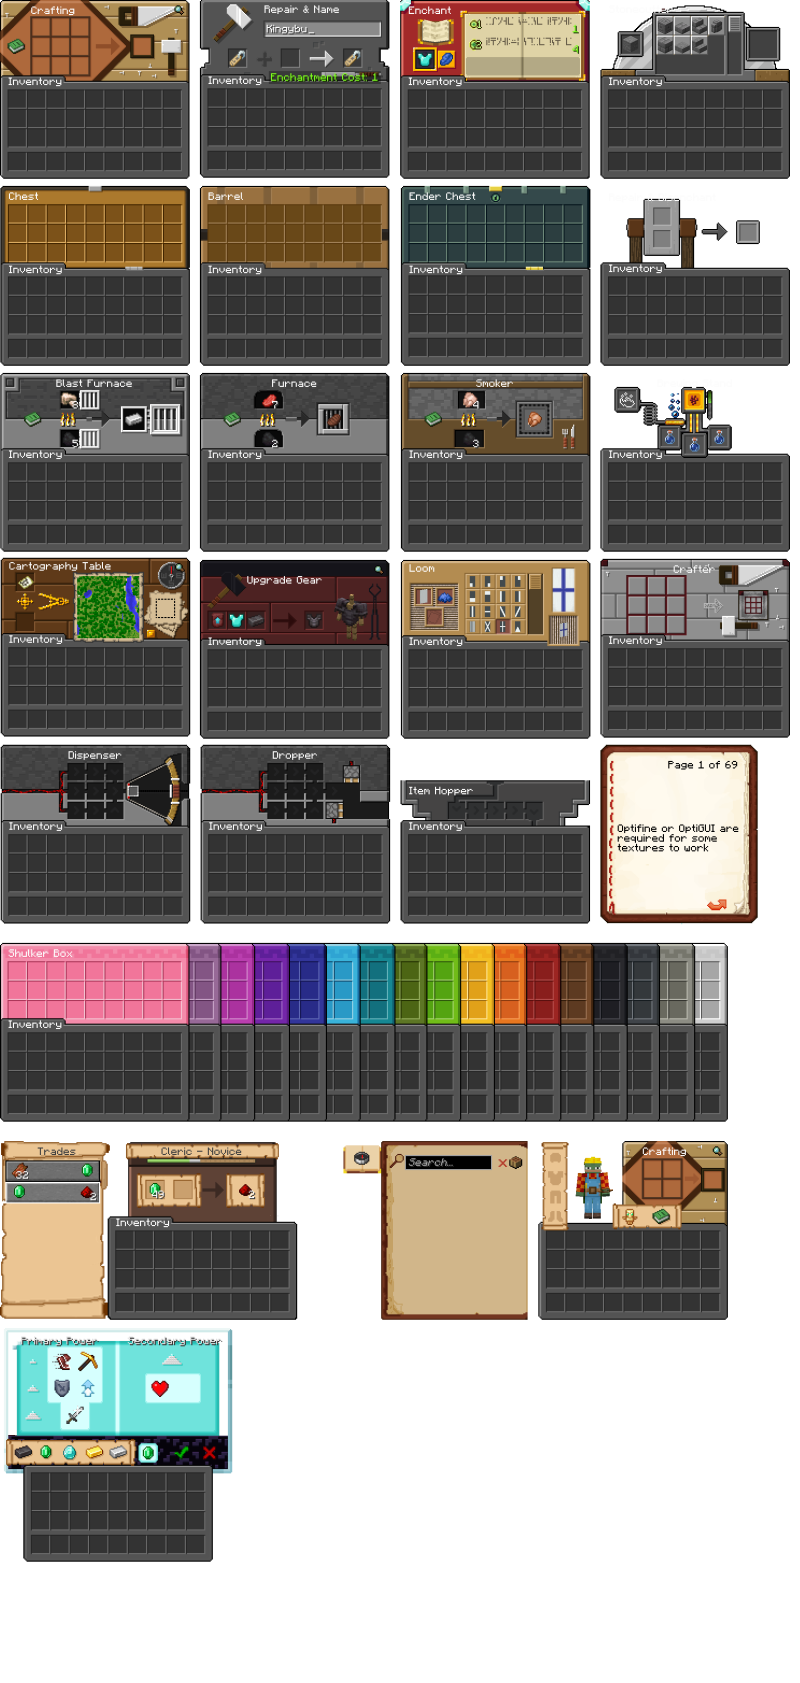
Task: Select the first trade in Trades list
Action: point(54,1170)
